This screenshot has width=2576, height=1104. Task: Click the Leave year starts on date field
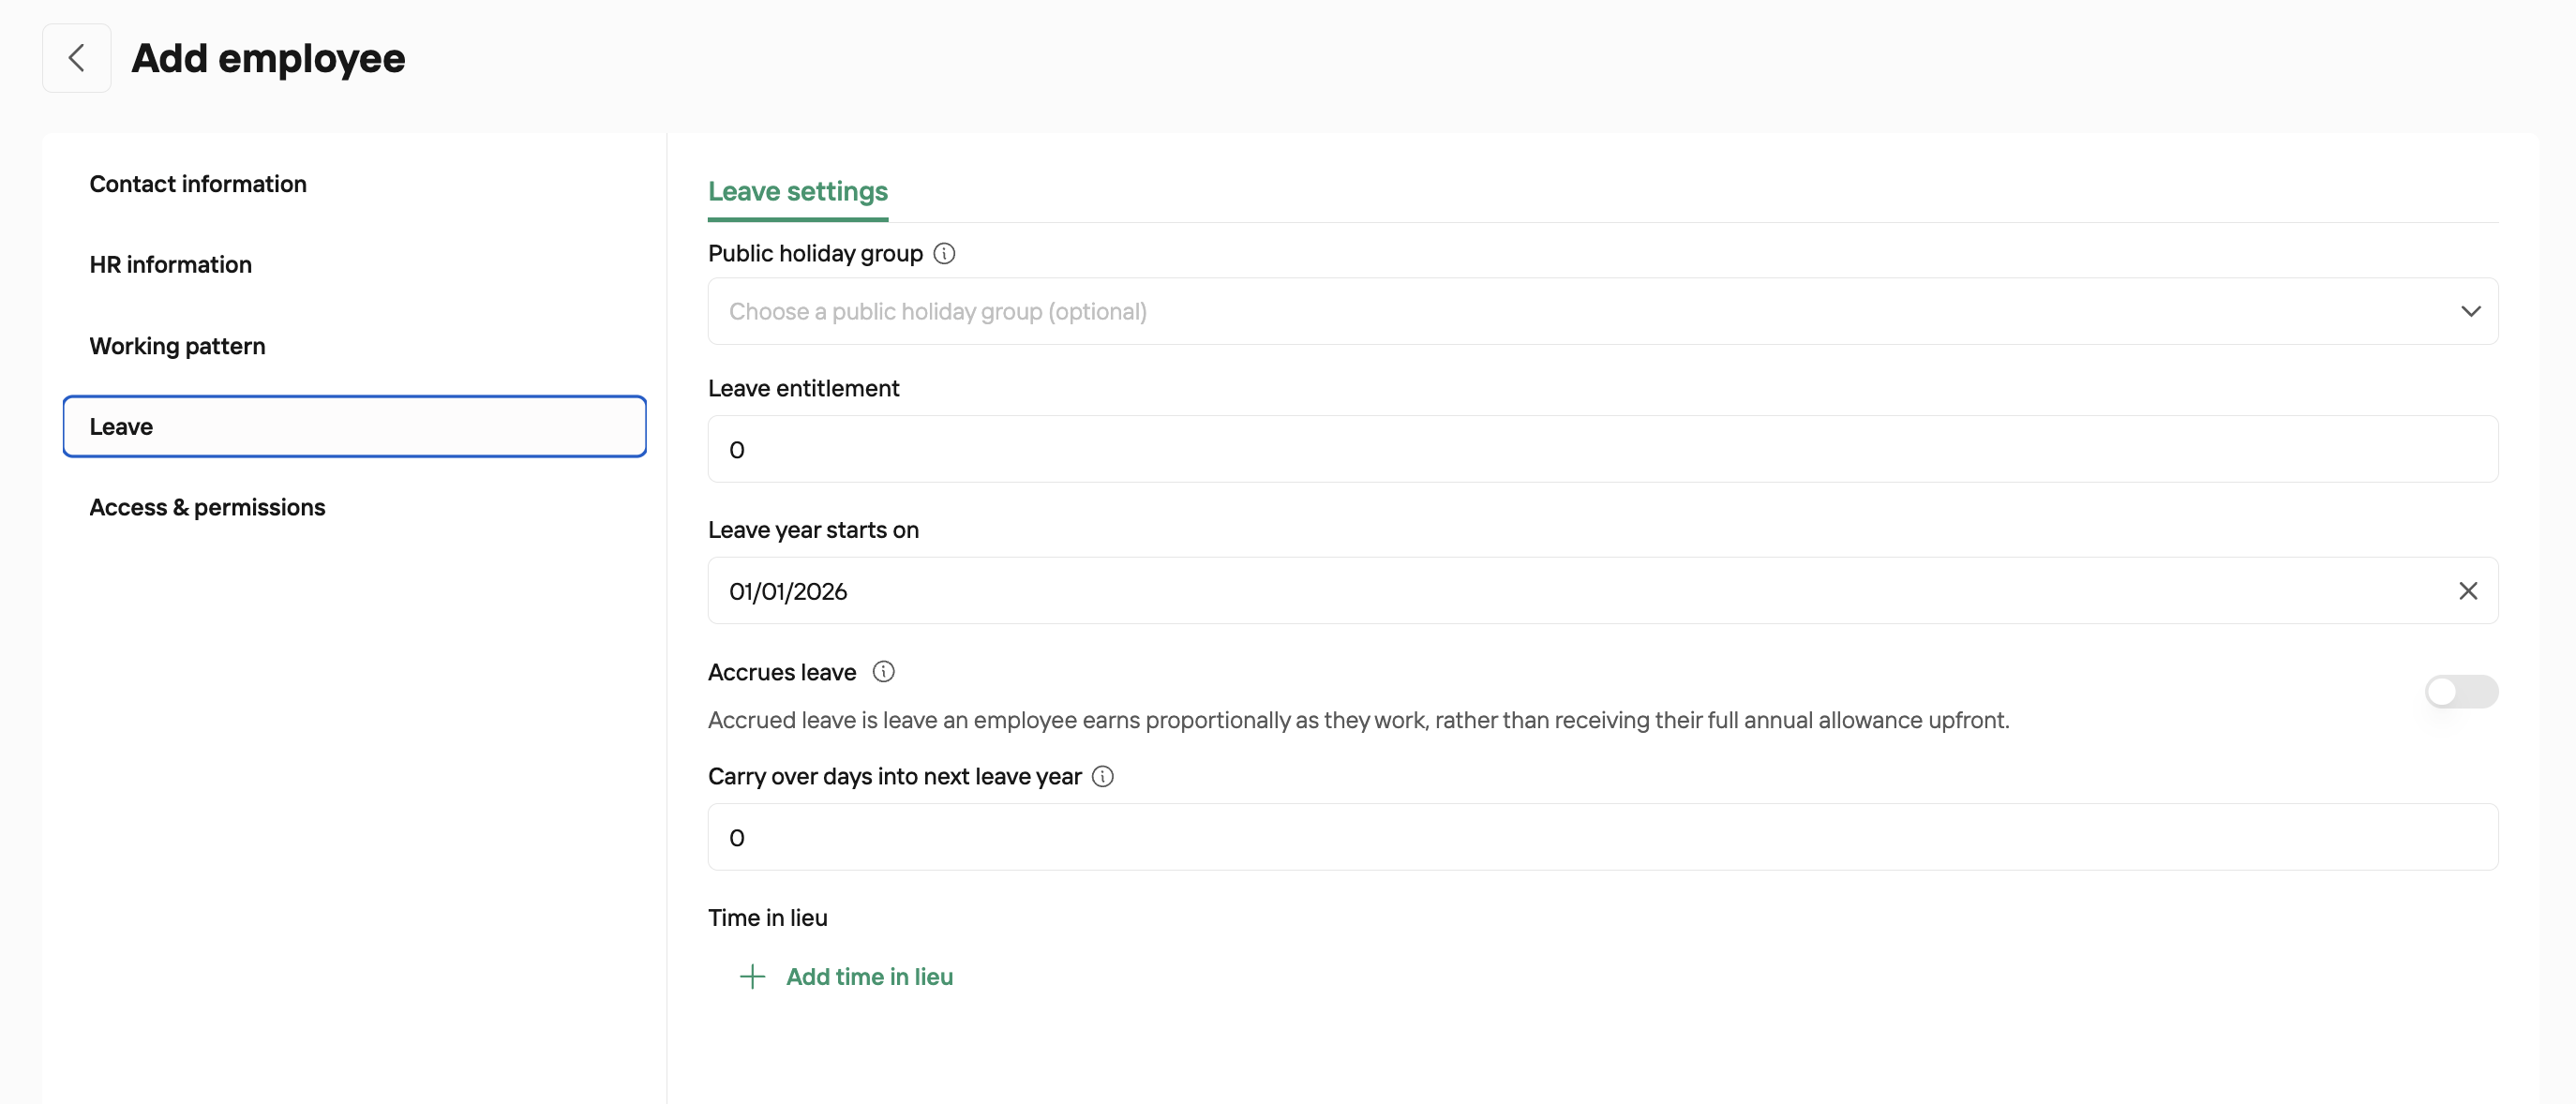click(1602, 591)
